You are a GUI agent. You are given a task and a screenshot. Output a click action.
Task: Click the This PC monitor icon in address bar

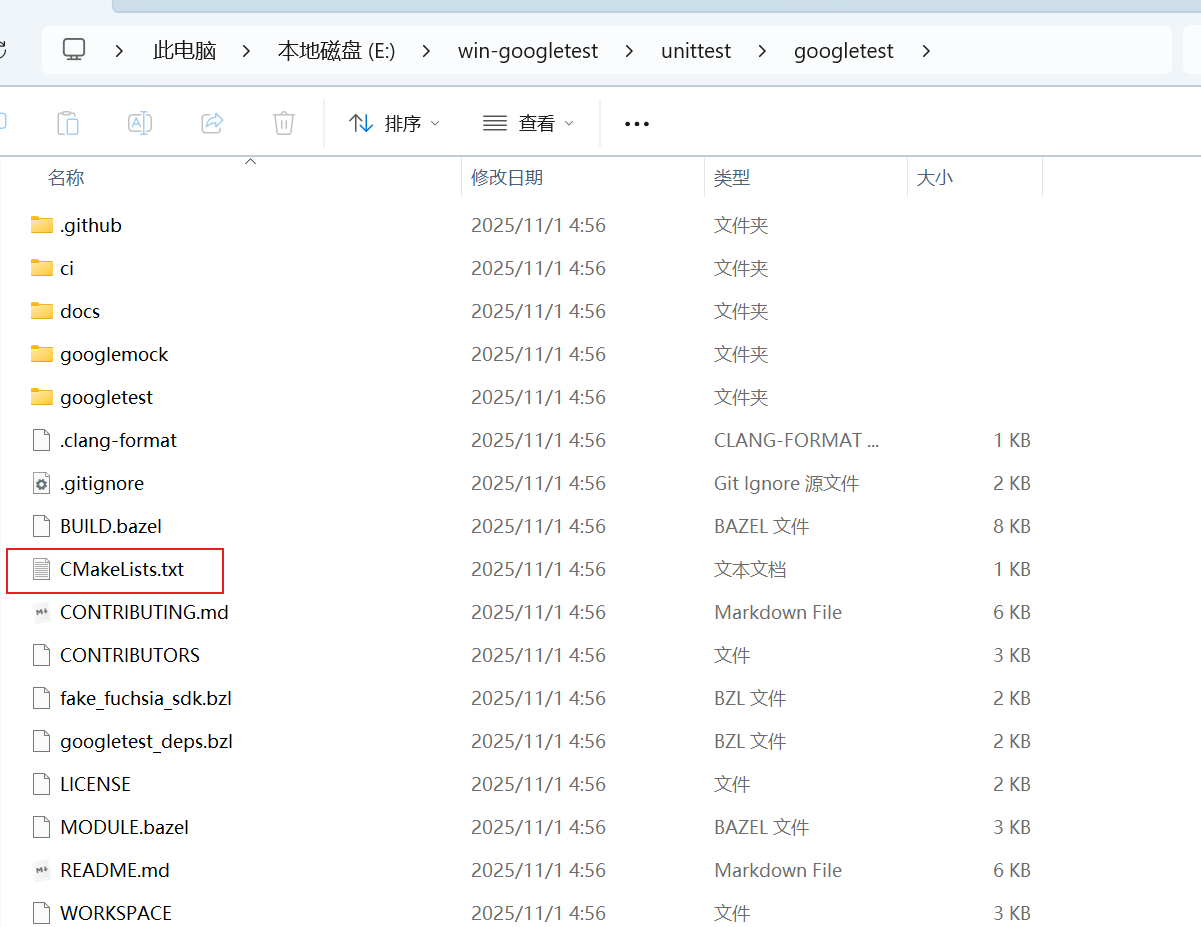[73, 49]
